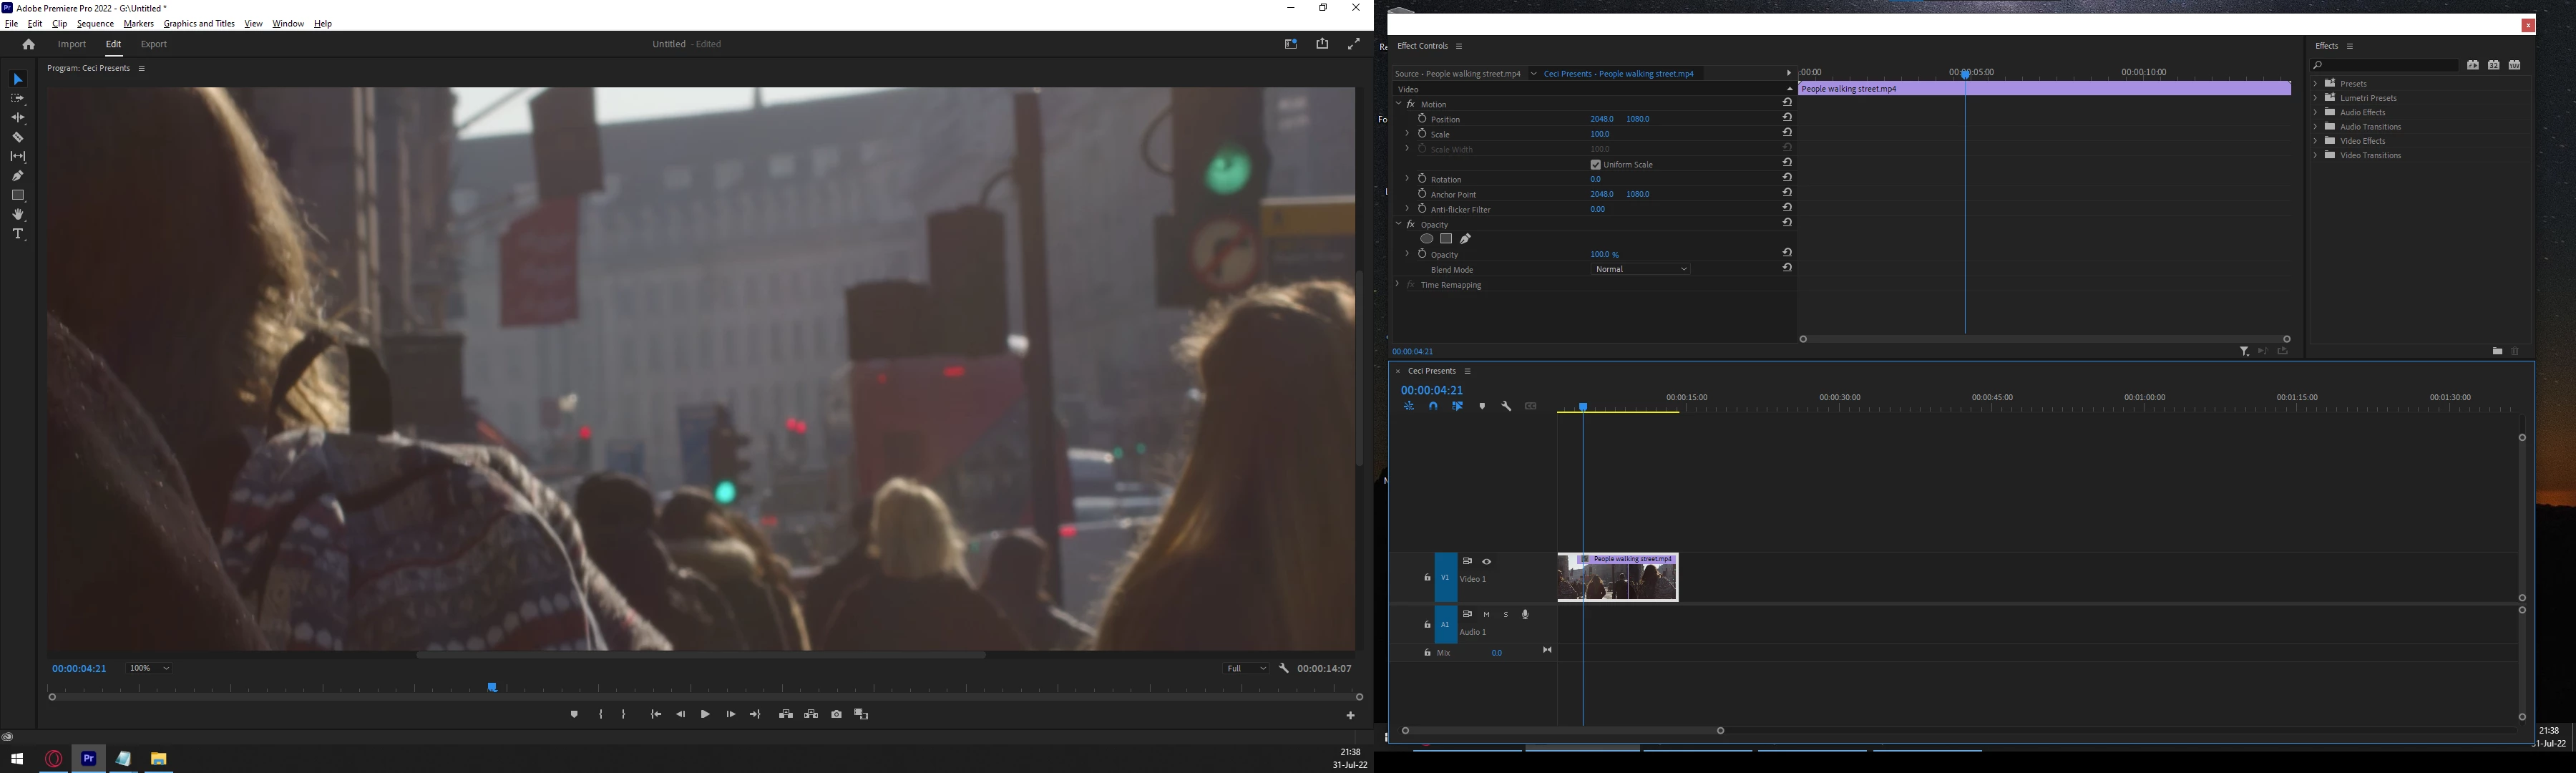This screenshot has height=773, width=2576.
Task: Create the opacity ellipse mask
Action: (x=1427, y=239)
